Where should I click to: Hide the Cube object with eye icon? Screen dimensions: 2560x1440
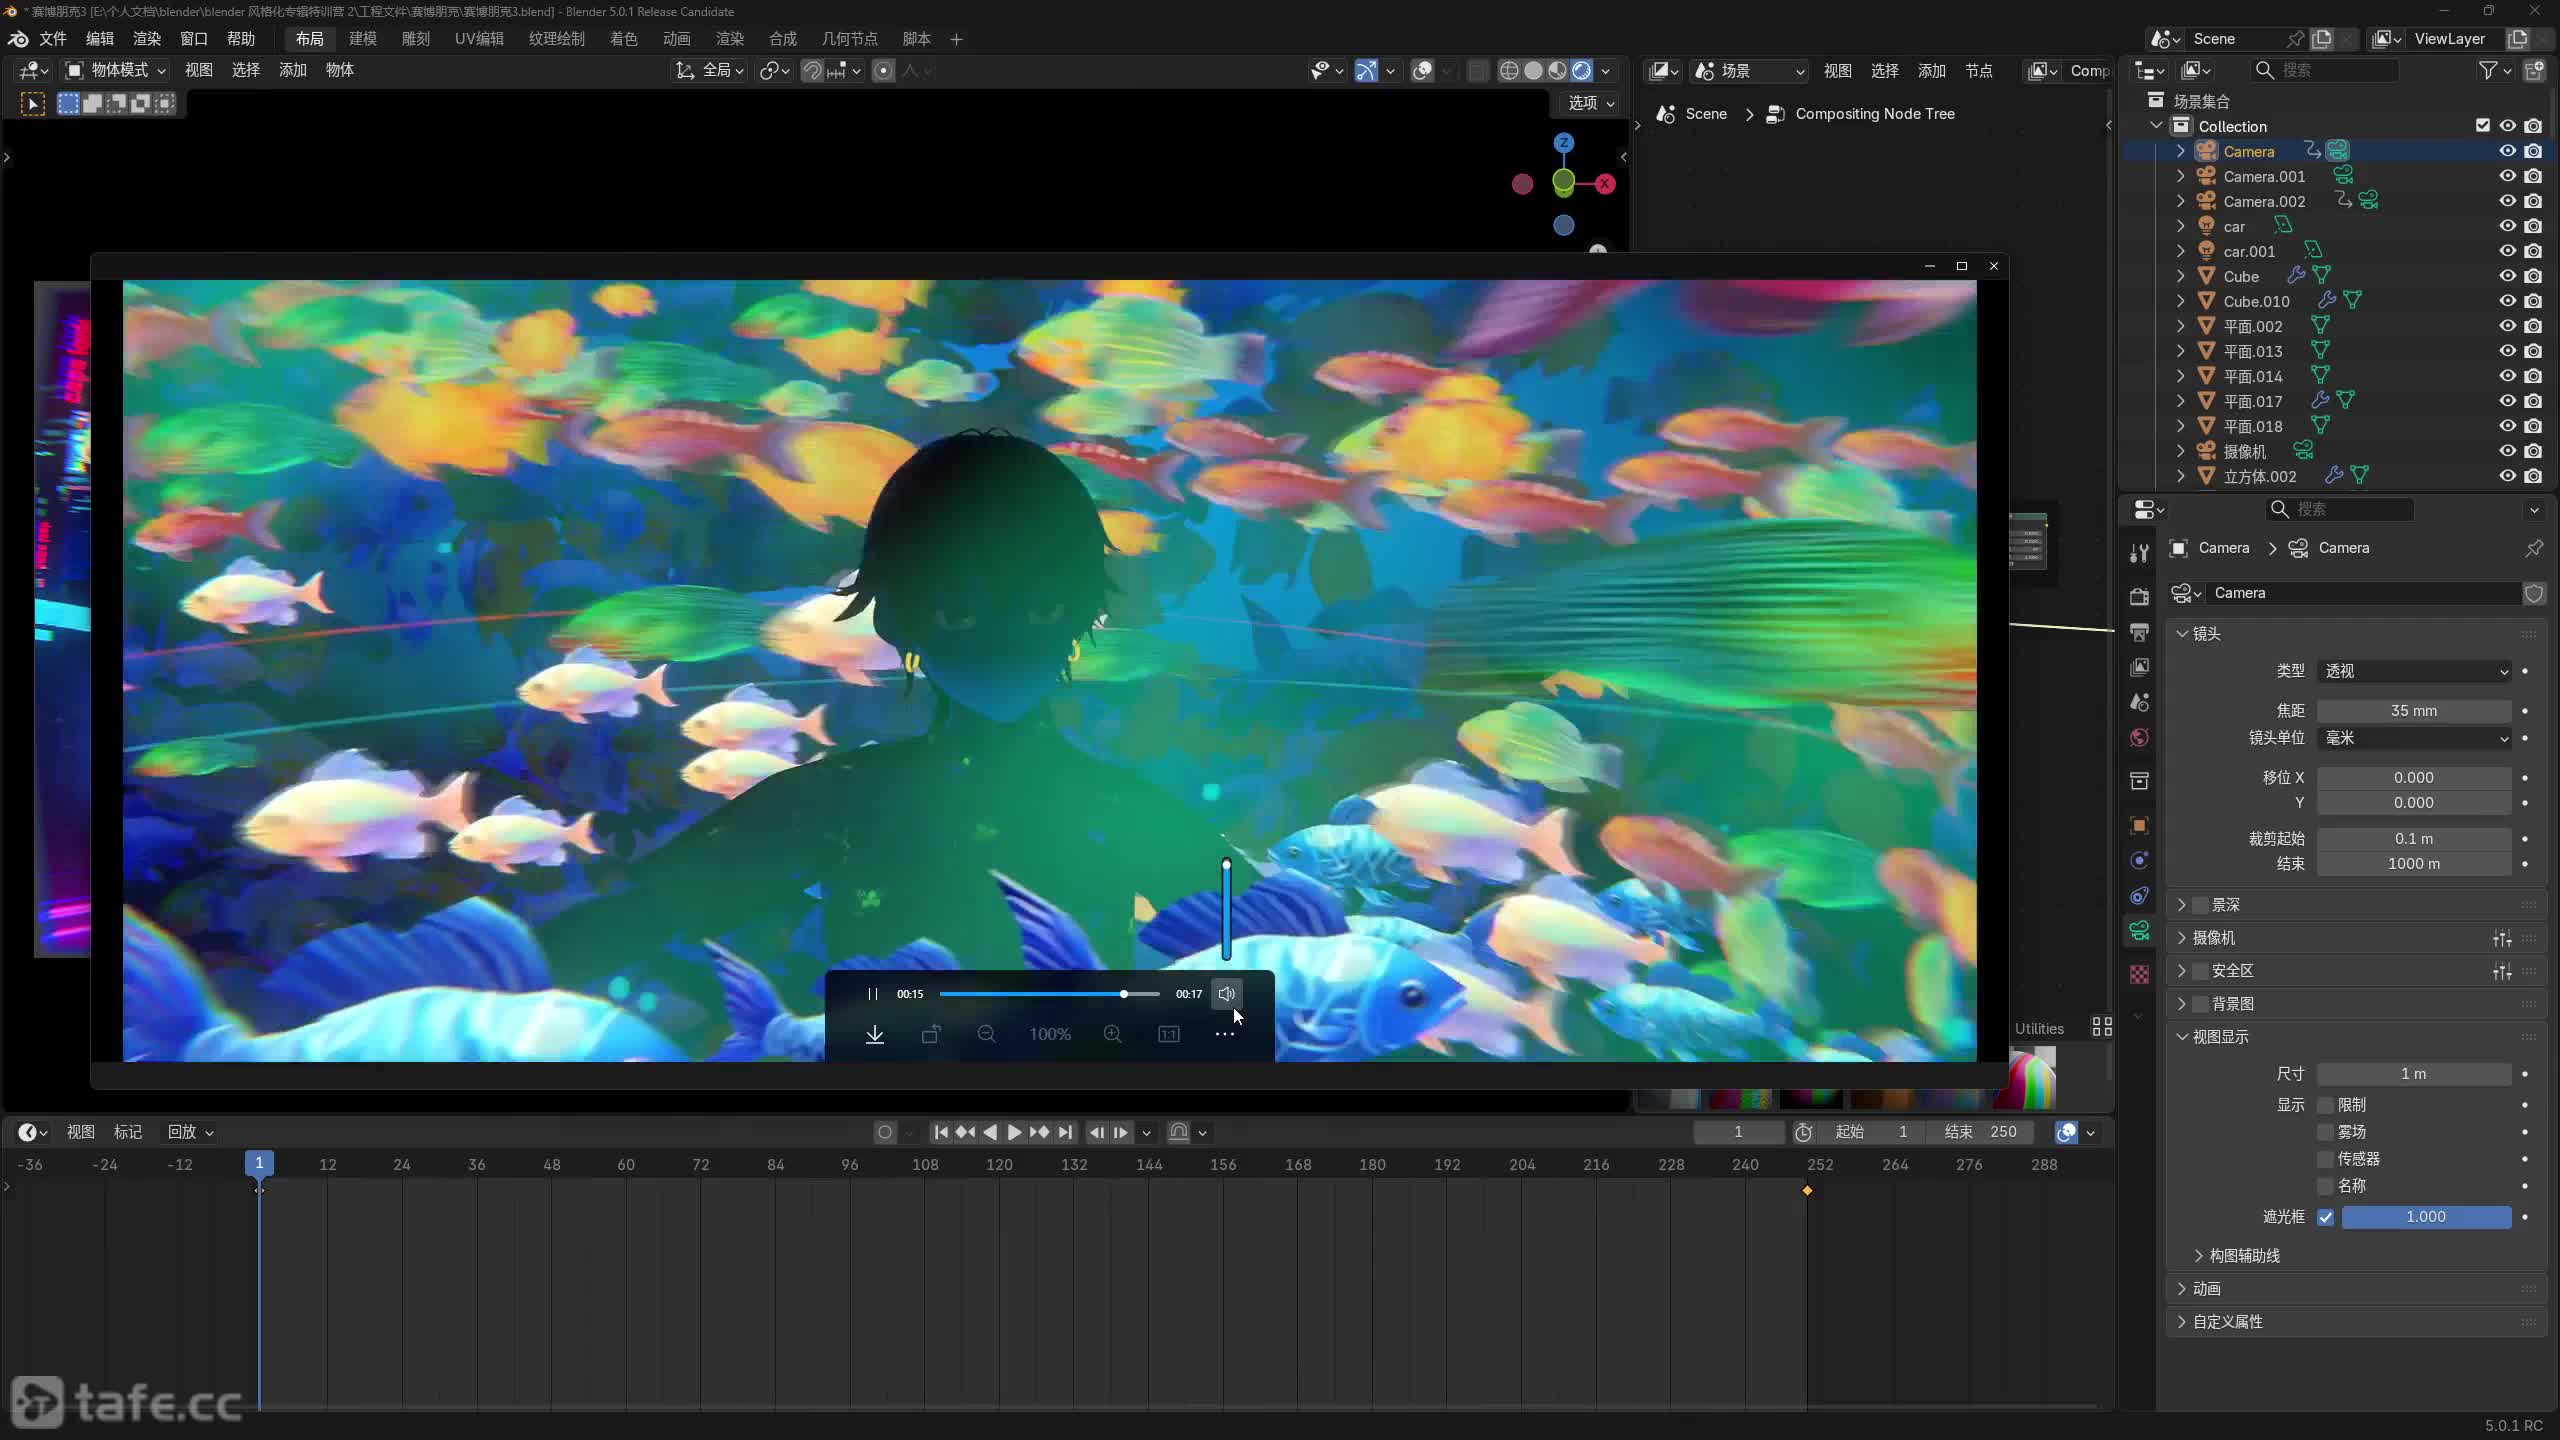click(2507, 276)
